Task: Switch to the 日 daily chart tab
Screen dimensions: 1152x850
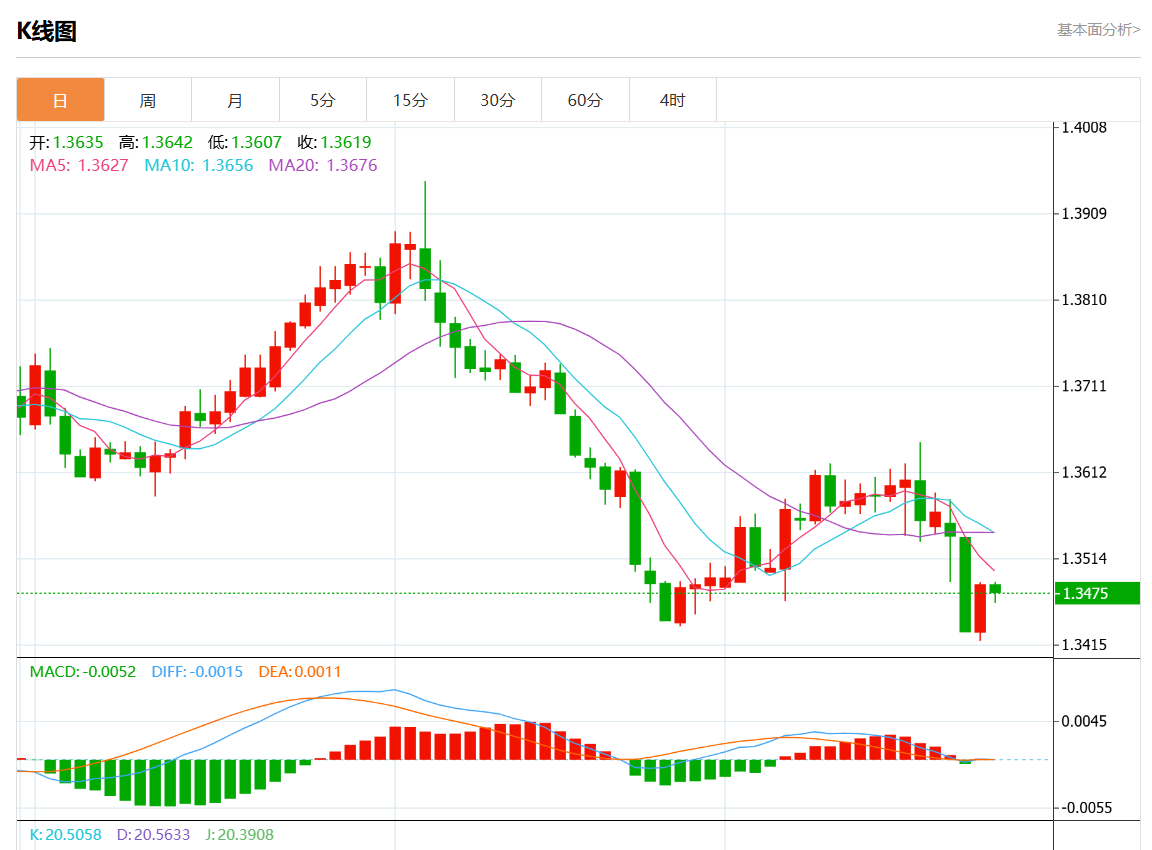Action: tap(60, 100)
